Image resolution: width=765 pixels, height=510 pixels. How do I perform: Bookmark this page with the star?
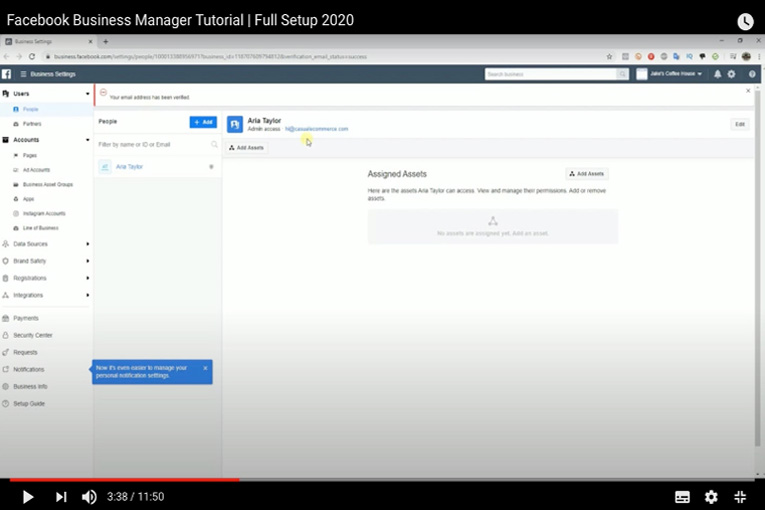[609, 57]
